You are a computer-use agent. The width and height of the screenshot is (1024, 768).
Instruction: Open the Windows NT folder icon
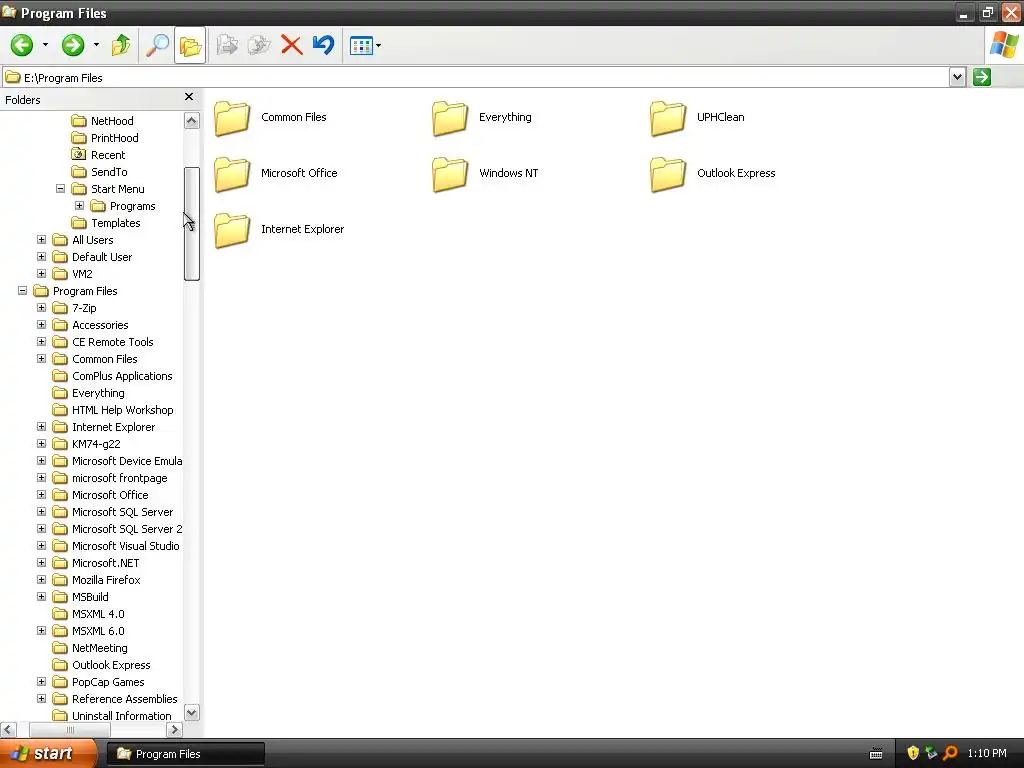tap(449, 174)
